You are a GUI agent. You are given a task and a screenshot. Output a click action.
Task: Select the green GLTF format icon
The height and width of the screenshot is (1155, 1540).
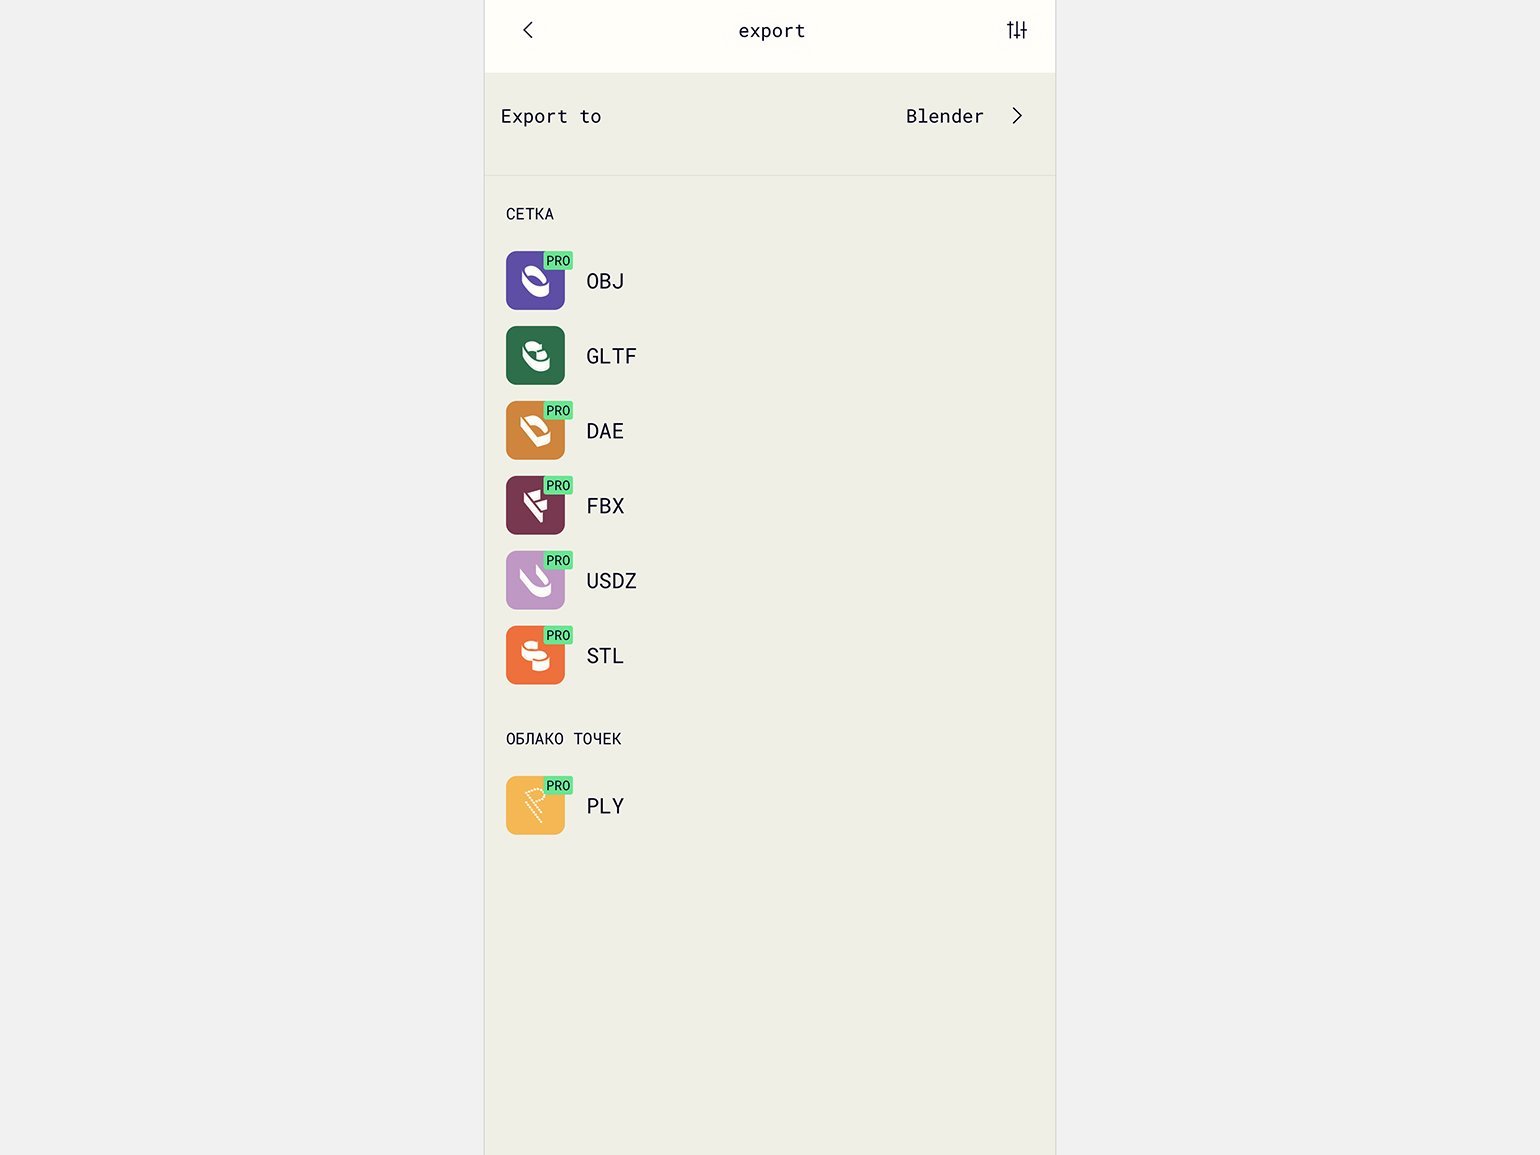click(x=535, y=356)
